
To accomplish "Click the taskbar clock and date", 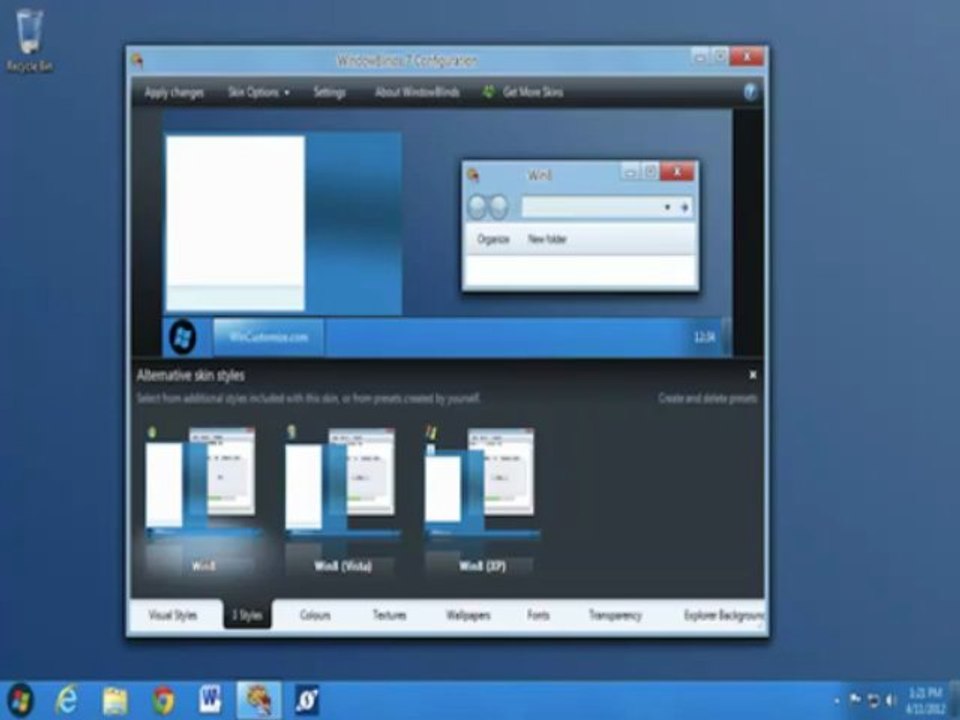I will click(924, 700).
